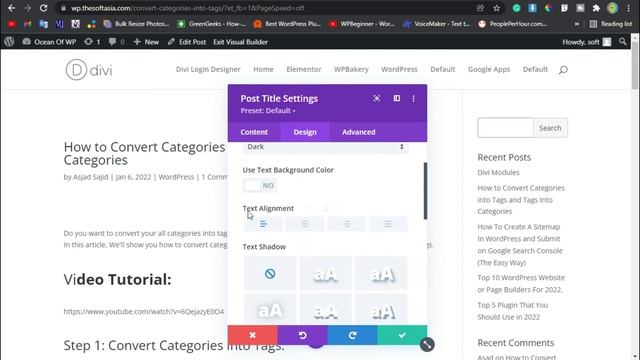Open updates counter in admin bar
Viewport: 640px width, 360px height.
coord(92,42)
